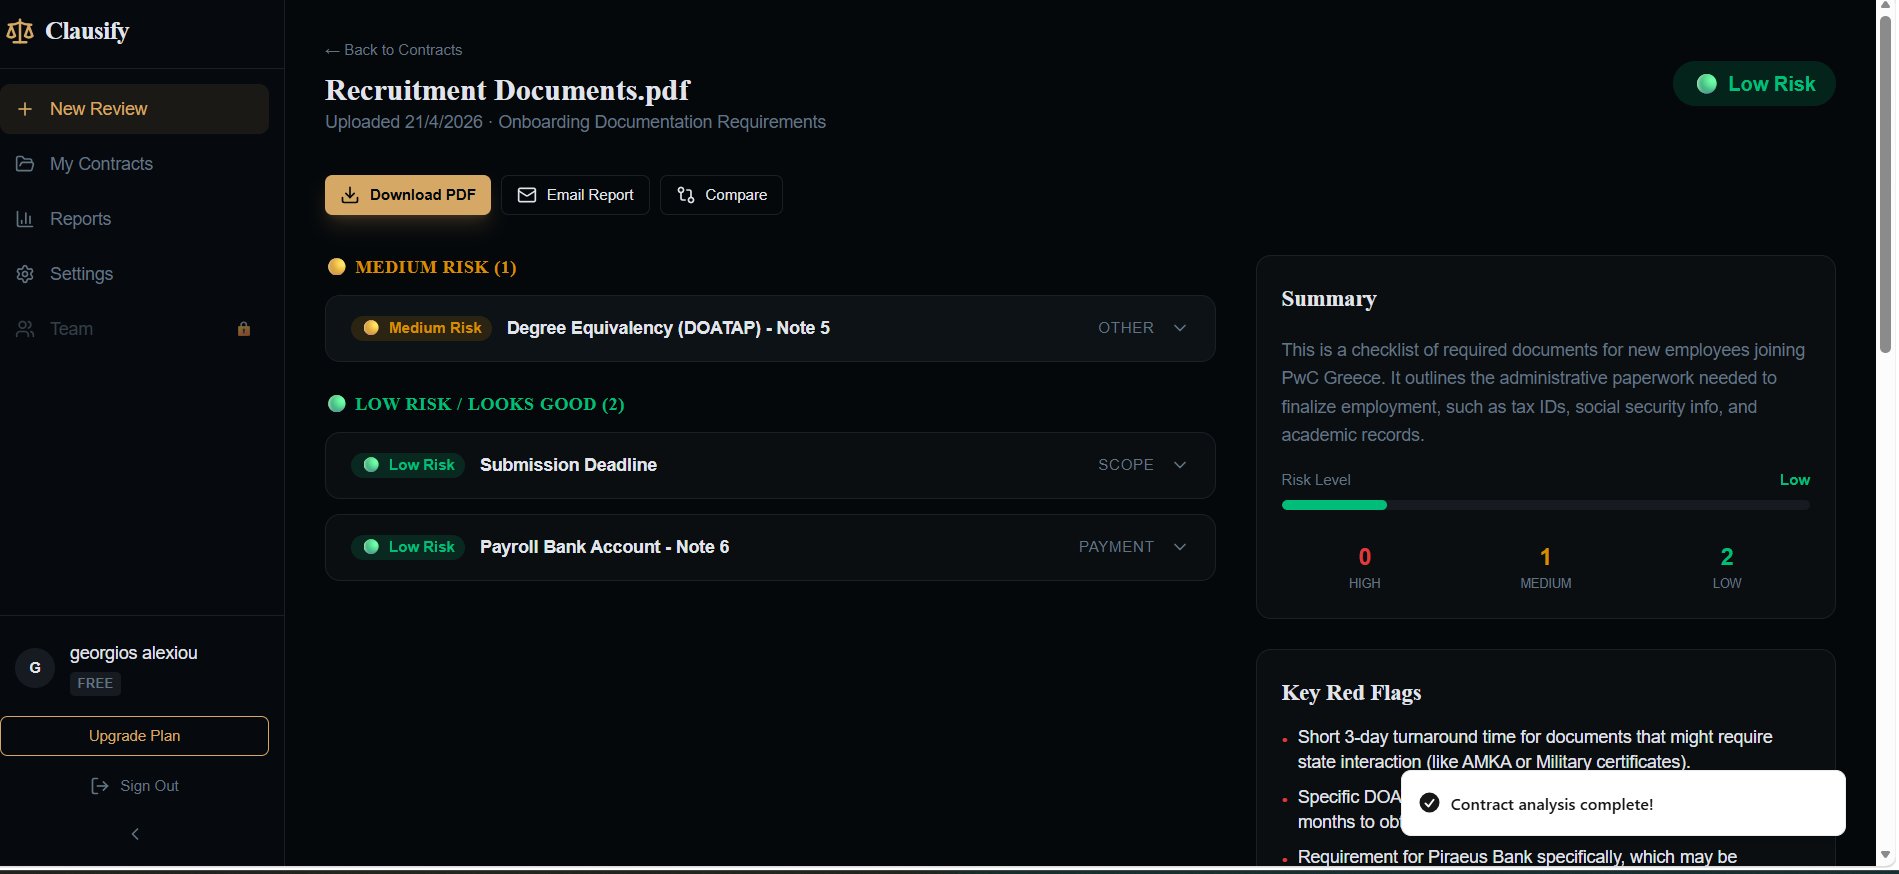Expand the Payroll Bank Account clause chevron
Viewport: 1899px width, 874px height.
pyautogui.click(x=1180, y=547)
